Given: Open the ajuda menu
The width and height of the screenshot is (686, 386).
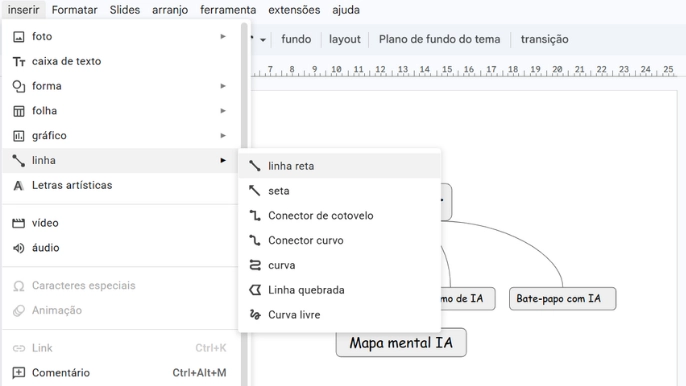Looking at the screenshot, I should click(346, 10).
